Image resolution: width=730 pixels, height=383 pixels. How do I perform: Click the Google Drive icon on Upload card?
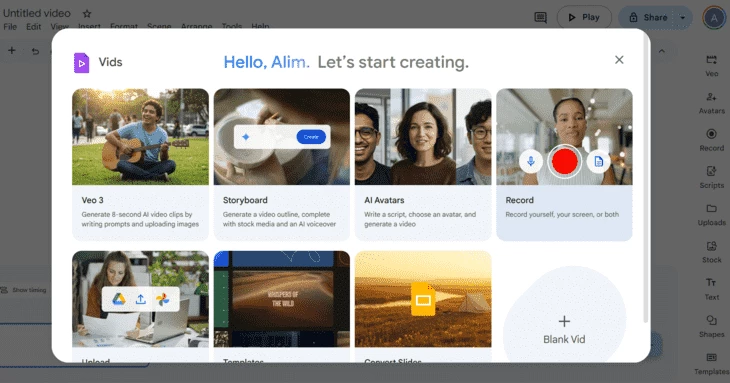119,299
